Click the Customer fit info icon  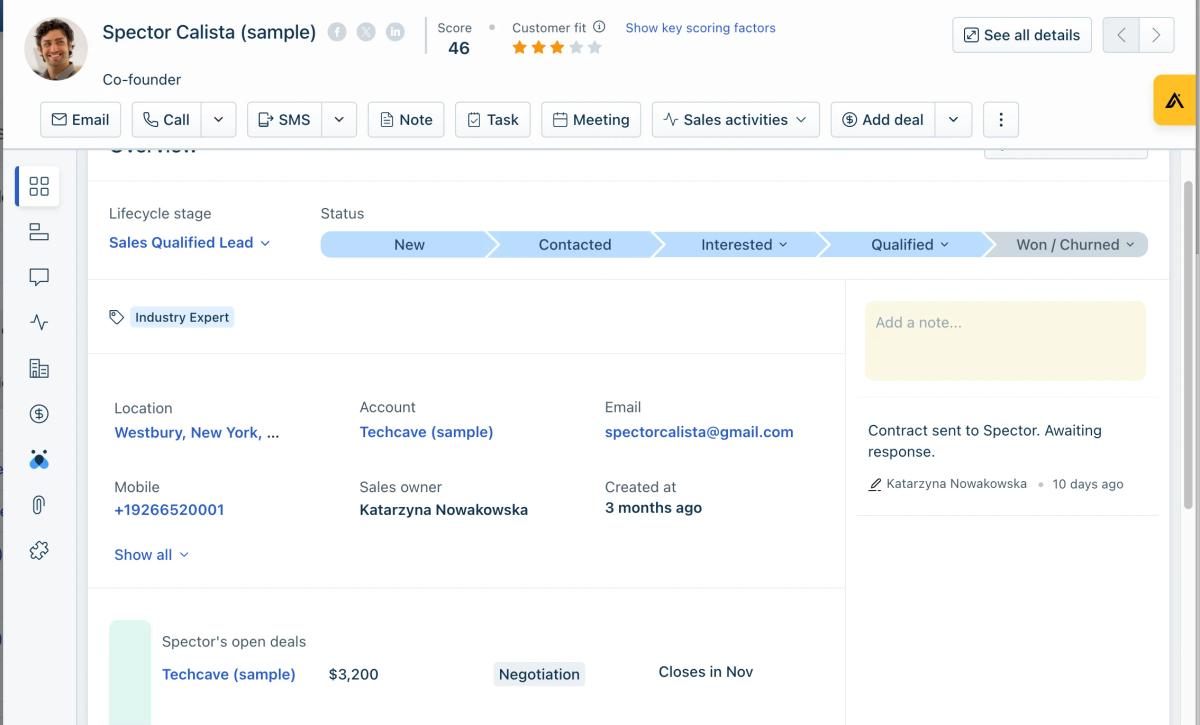coord(599,27)
